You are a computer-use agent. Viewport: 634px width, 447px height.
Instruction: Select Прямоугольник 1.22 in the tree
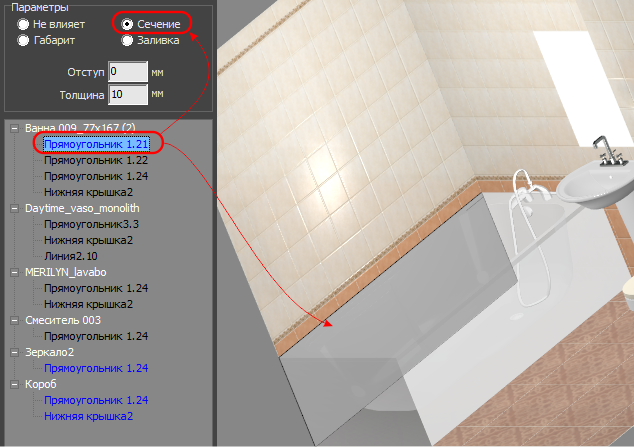coord(96,160)
